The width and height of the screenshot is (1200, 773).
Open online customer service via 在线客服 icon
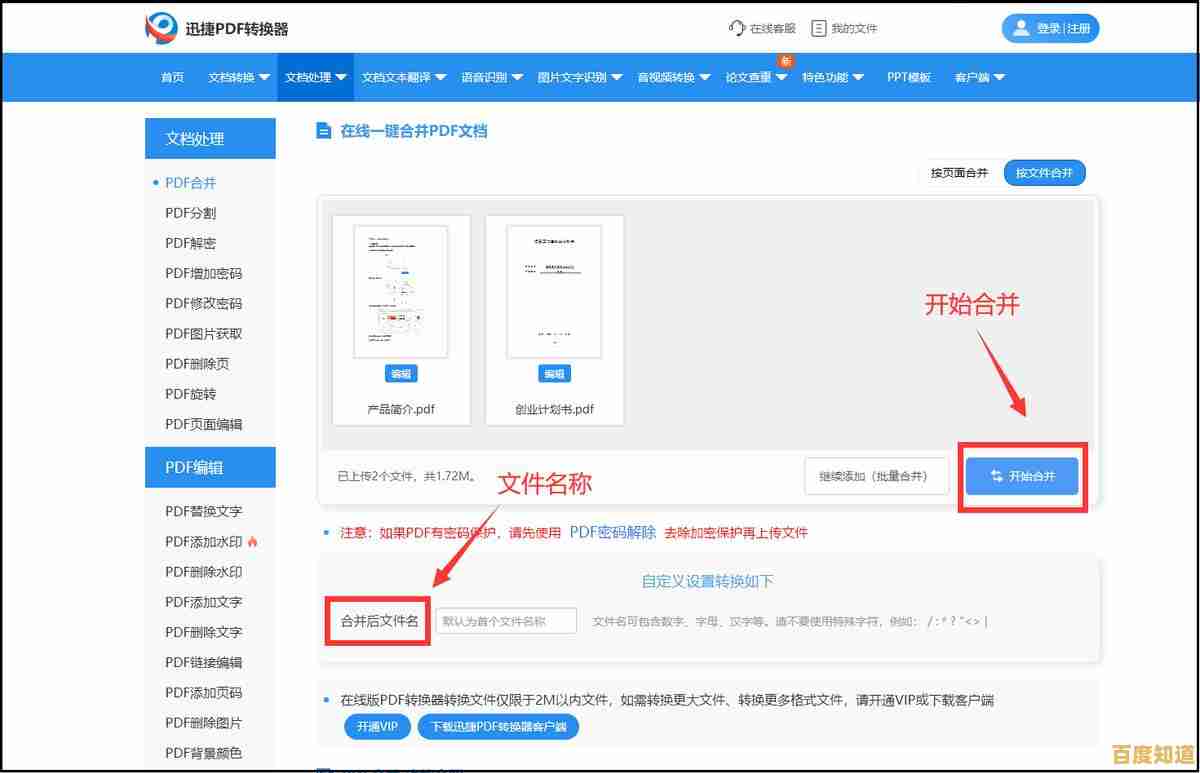click(735, 28)
